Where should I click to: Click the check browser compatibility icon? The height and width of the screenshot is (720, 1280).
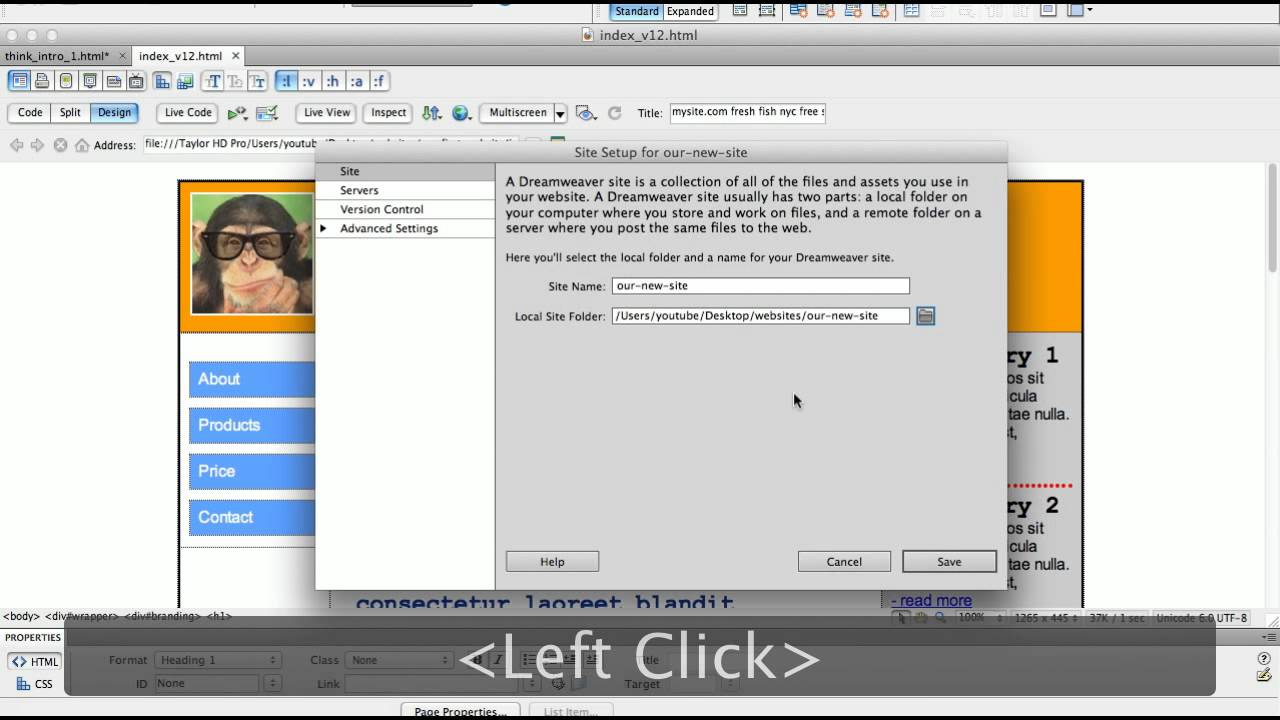[x=267, y=113]
